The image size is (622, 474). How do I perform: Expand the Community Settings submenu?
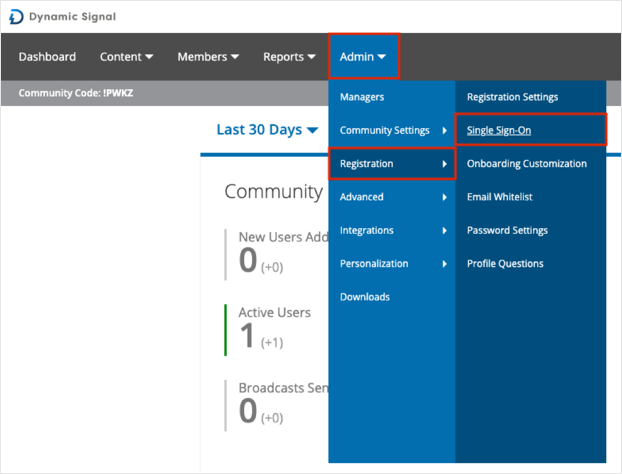(x=392, y=131)
